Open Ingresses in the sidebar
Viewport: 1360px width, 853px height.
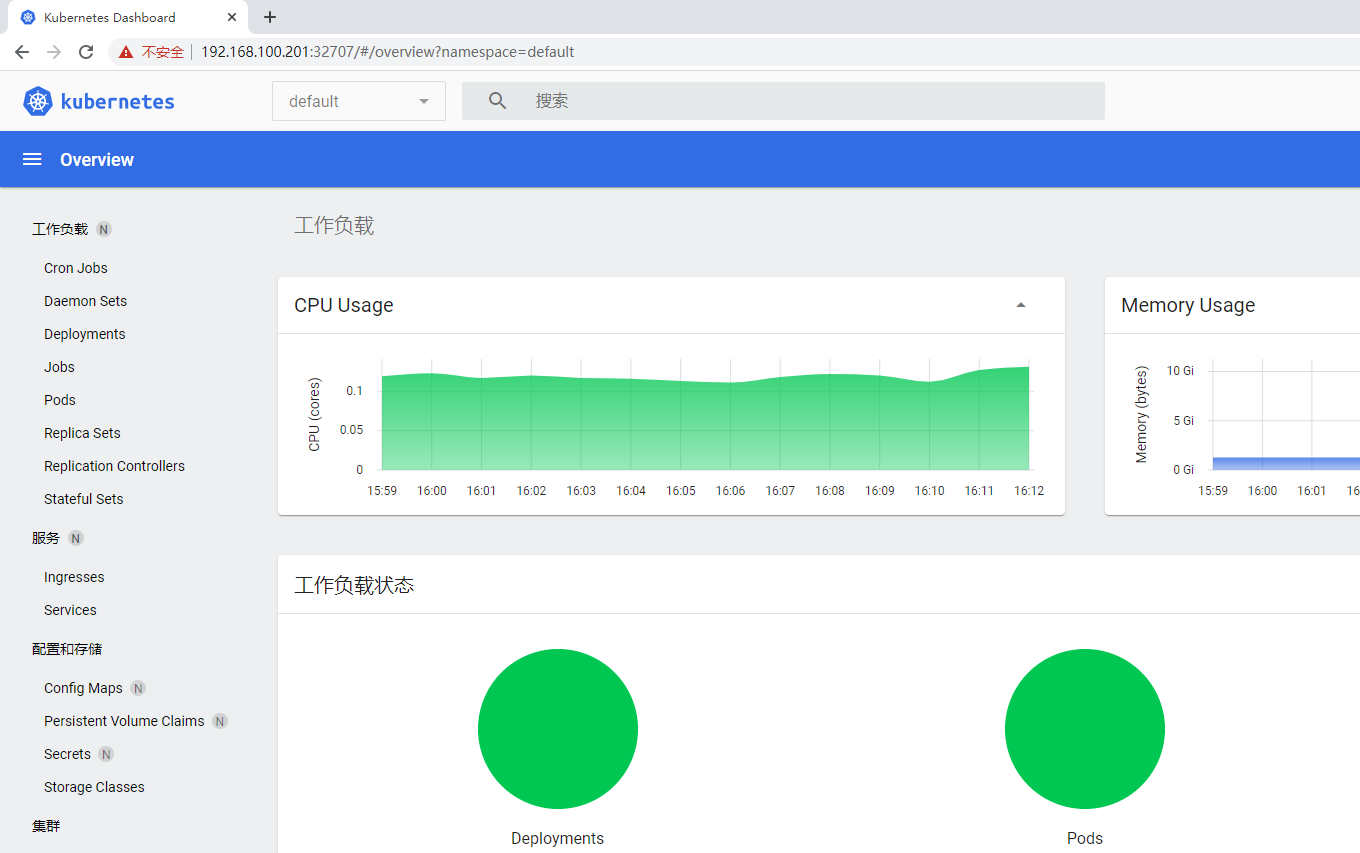[74, 577]
